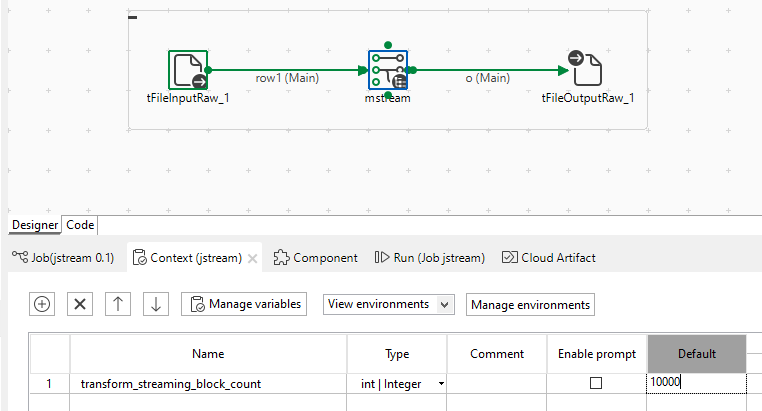Move variable up with arrow icon
The height and width of the screenshot is (411, 762).
tap(118, 304)
